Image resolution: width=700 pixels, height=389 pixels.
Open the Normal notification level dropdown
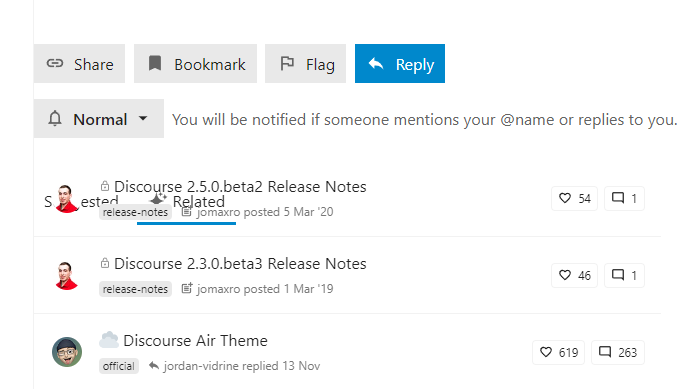[99, 119]
